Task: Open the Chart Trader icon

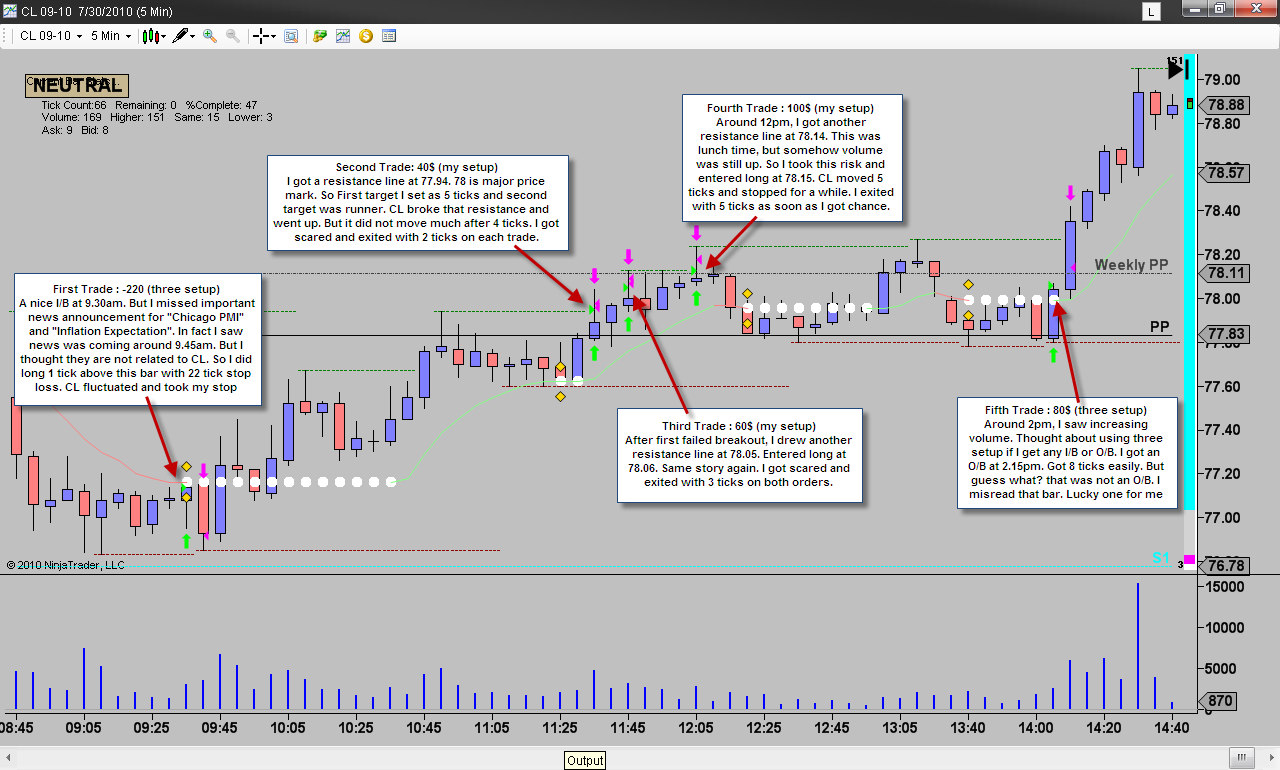Action: point(320,36)
